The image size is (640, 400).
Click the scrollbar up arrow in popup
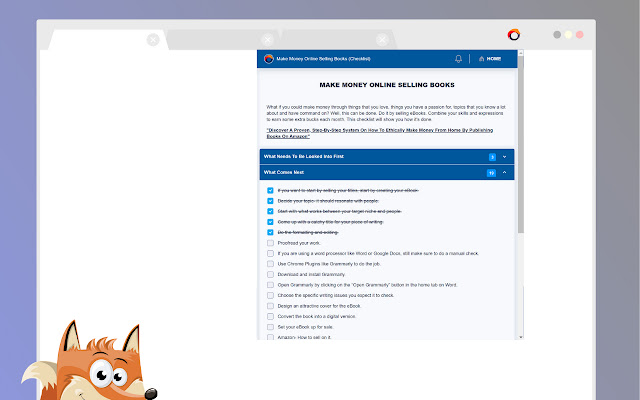(520, 53)
